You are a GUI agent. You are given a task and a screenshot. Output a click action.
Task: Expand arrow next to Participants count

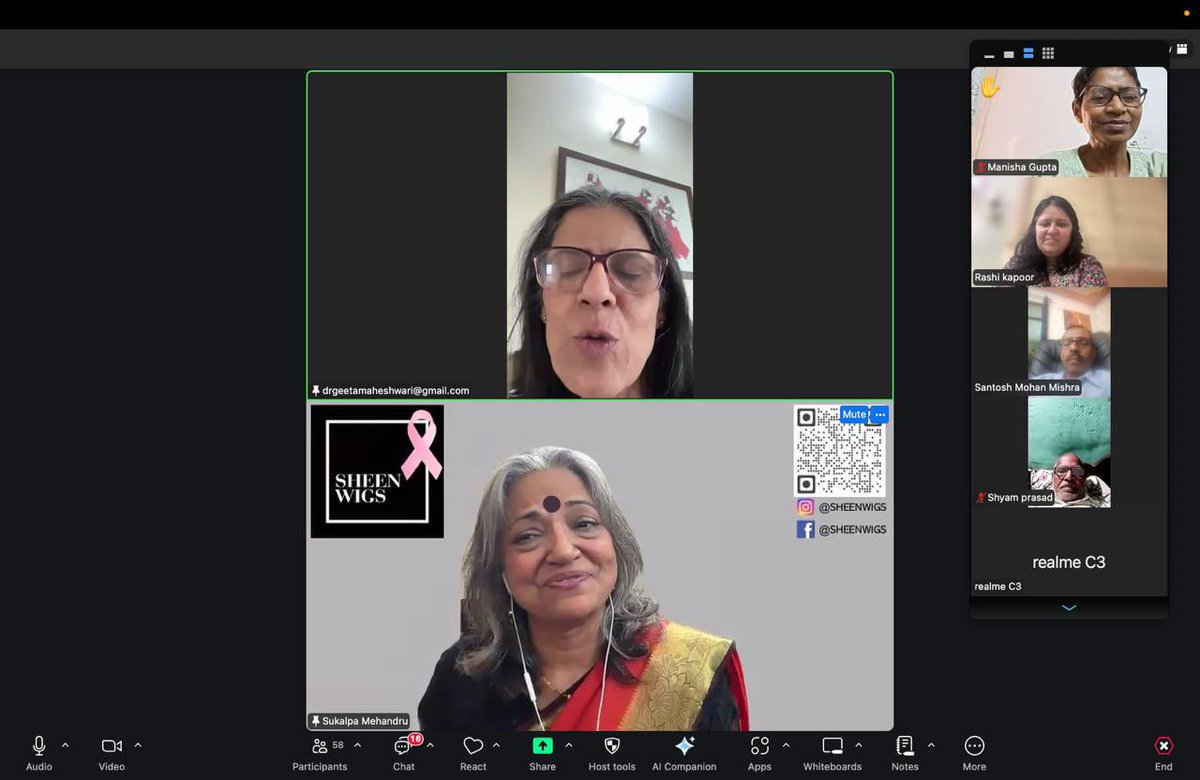click(x=357, y=745)
